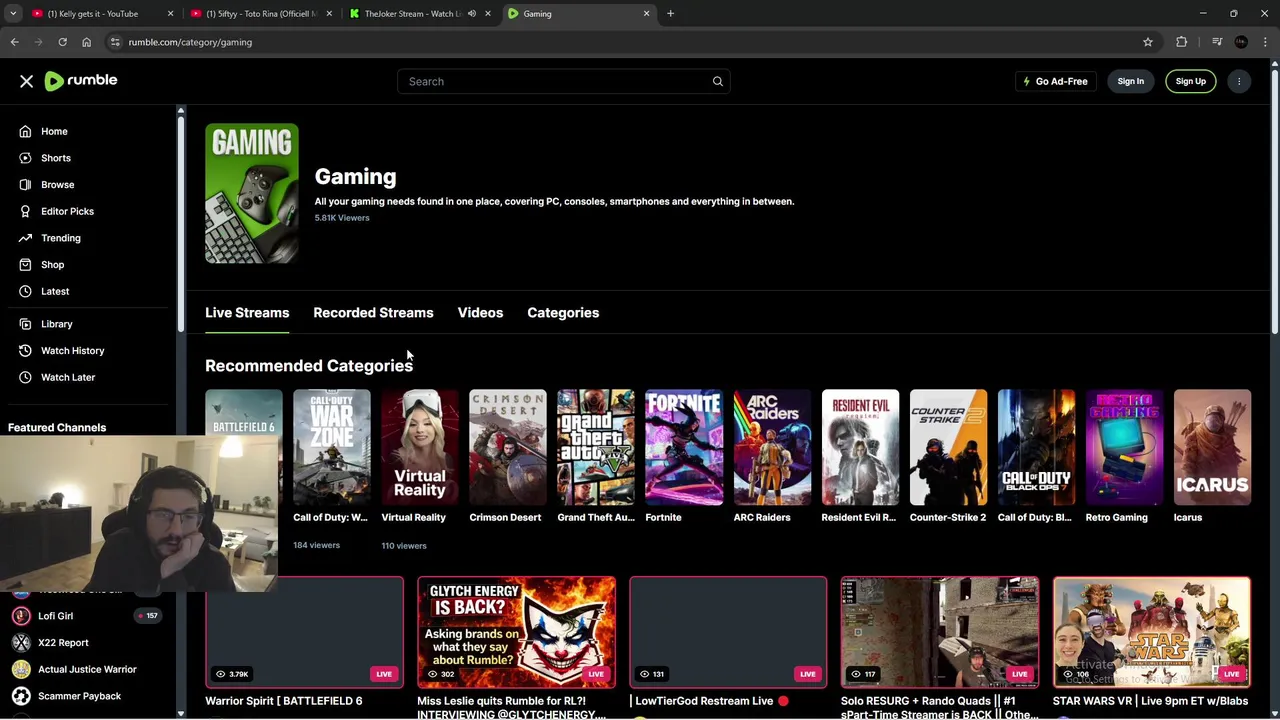Switch to Categories tab
This screenshot has width=1280, height=720.
pos(563,313)
